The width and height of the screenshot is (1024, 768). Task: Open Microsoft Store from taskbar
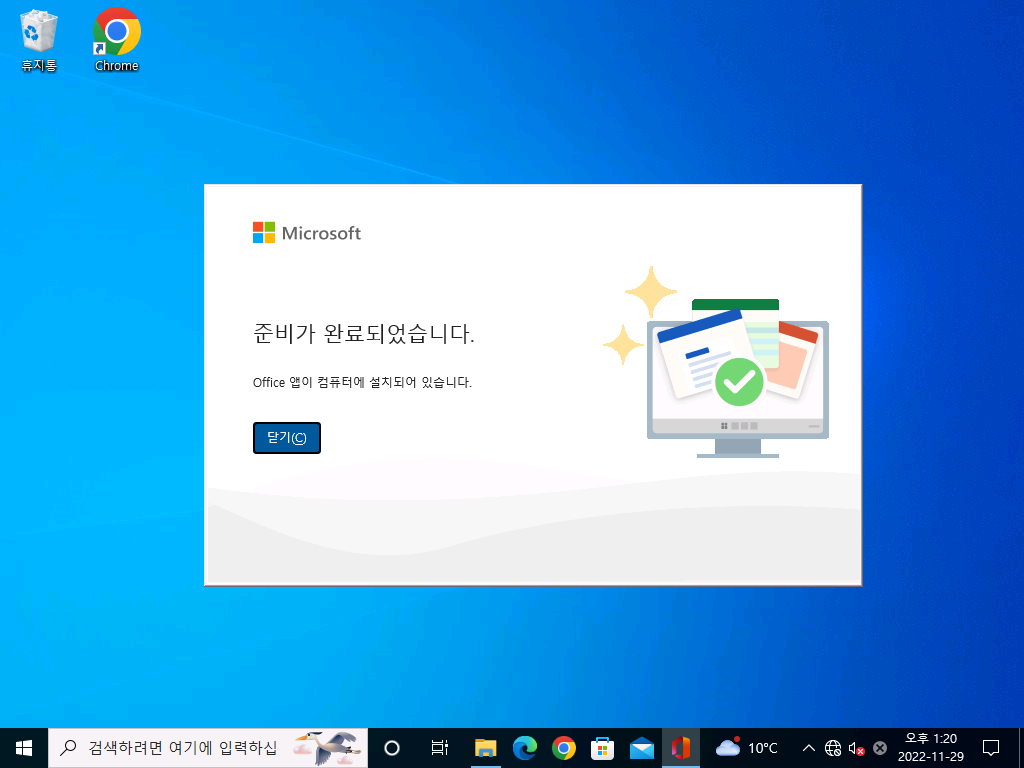pos(602,748)
